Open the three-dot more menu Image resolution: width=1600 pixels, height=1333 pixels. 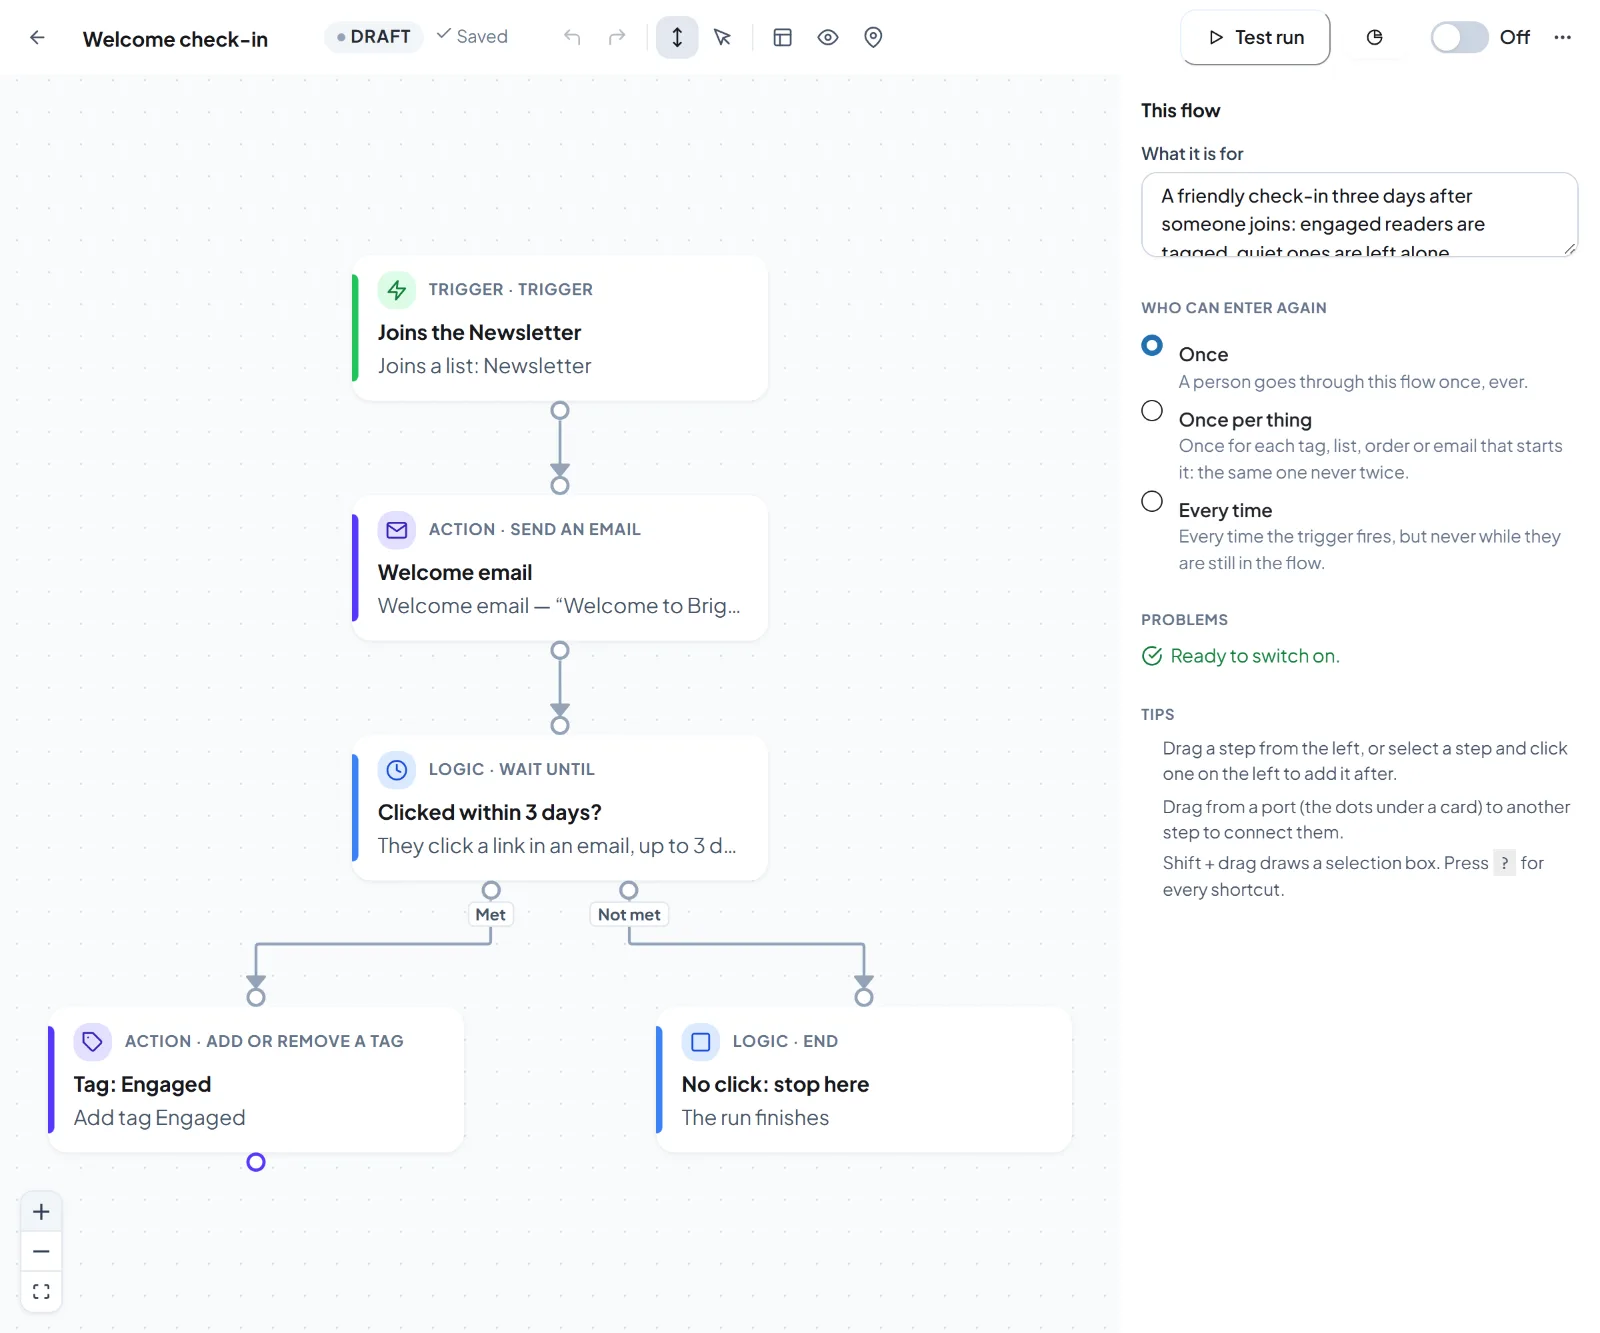pos(1563,37)
